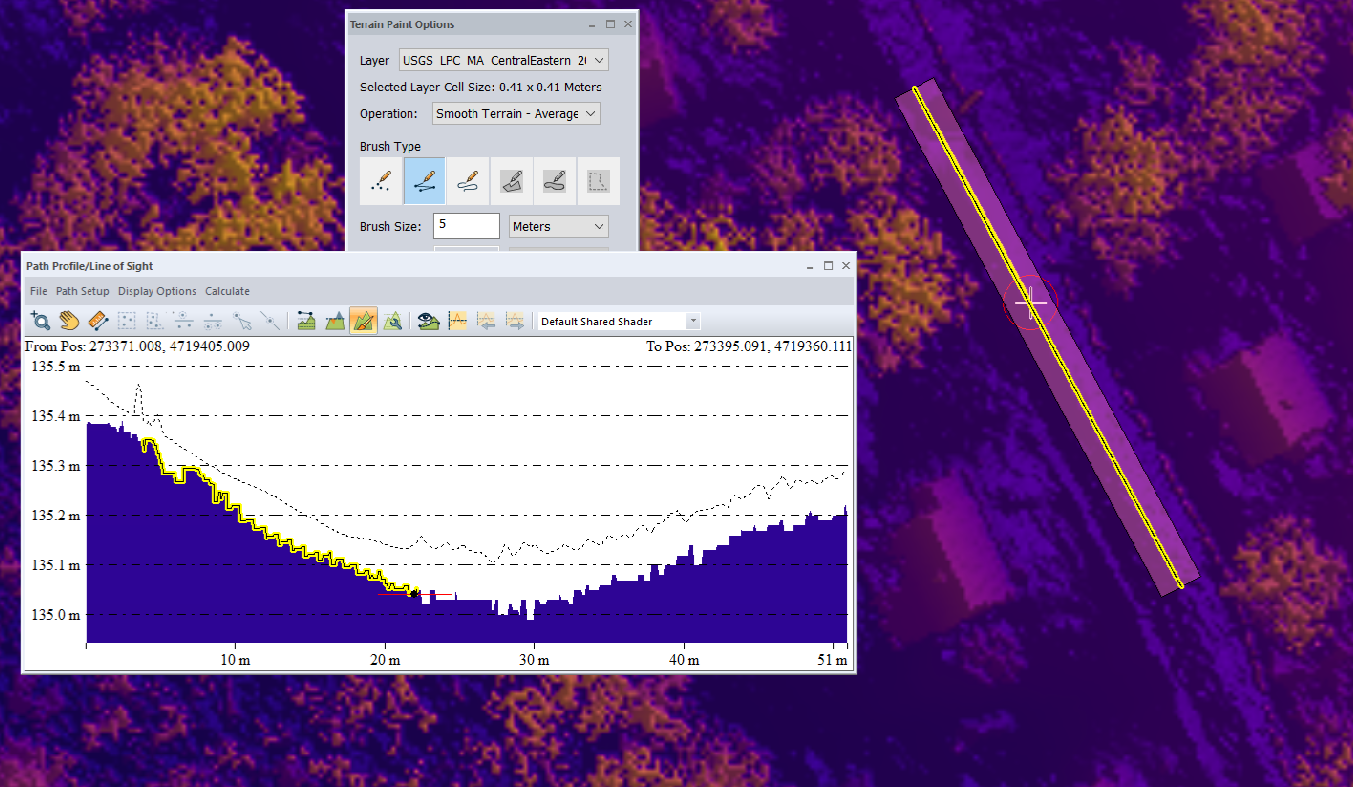Select the freehand area brush type

click(555, 181)
